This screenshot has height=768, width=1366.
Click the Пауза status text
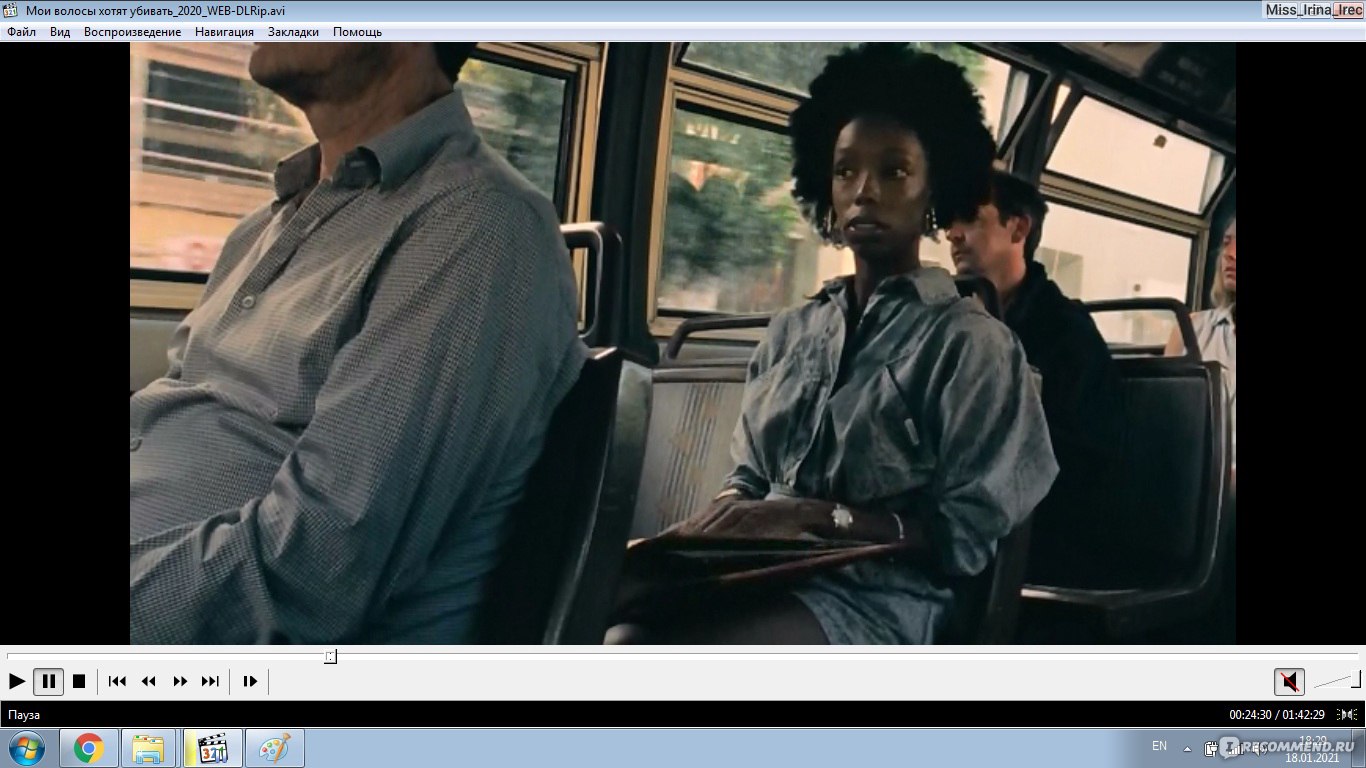pyautogui.click(x=24, y=715)
